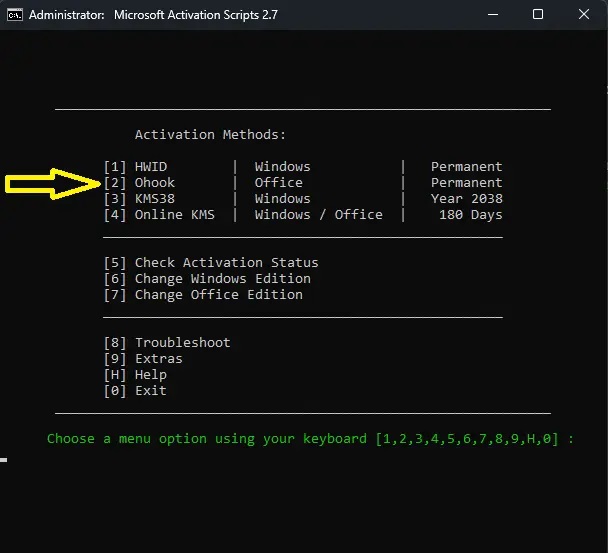The height and width of the screenshot is (553, 608).
Task: Click the '[0] Exit' line
Action: click(x=135, y=391)
